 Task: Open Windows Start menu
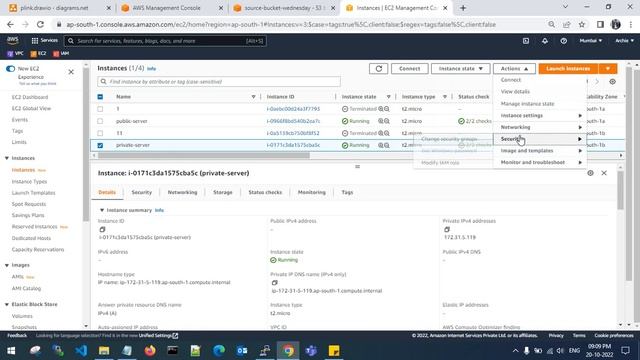pyautogui.click(x=11, y=351)
